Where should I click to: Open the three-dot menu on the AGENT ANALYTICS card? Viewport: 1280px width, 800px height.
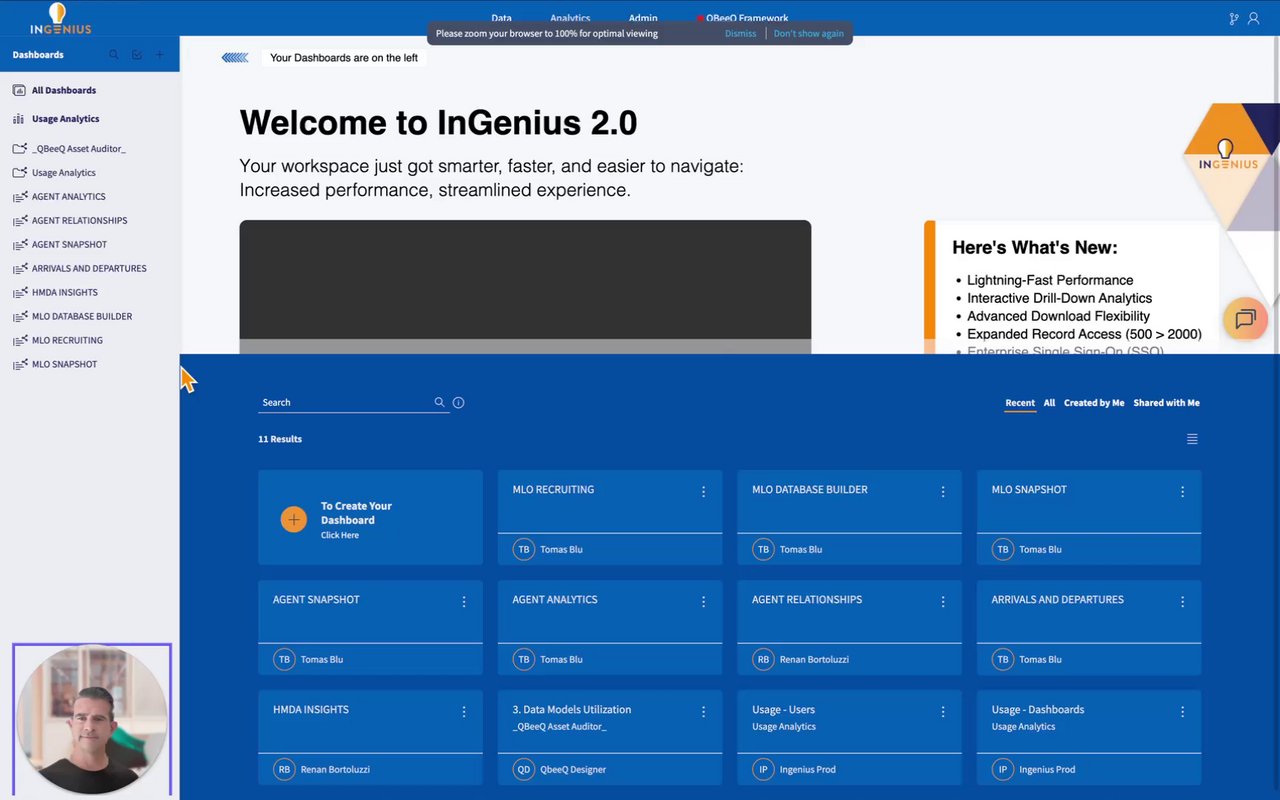pos(703,602)
